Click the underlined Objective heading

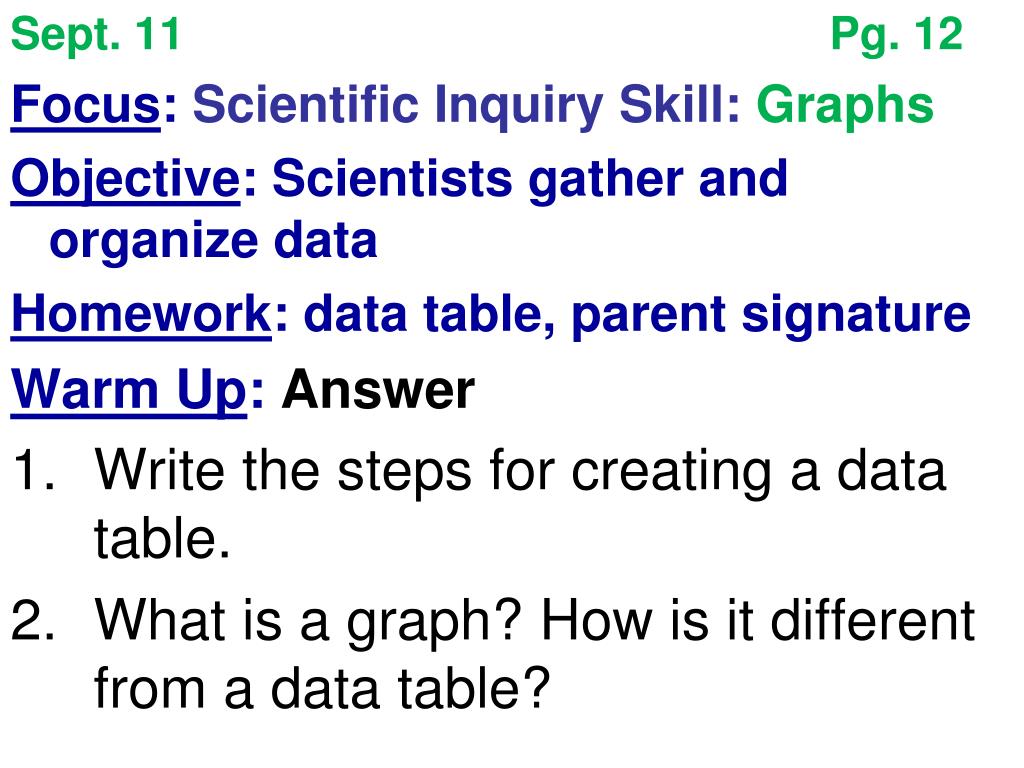125,180
